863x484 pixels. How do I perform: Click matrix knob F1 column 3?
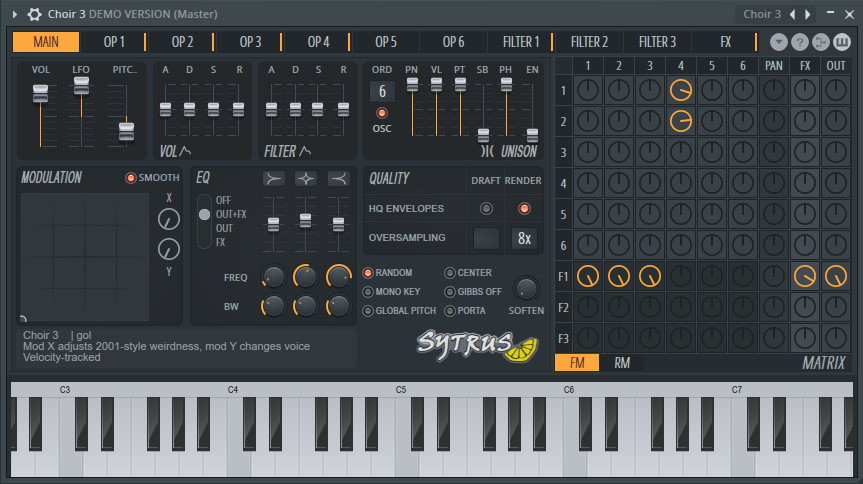[649, 276]
